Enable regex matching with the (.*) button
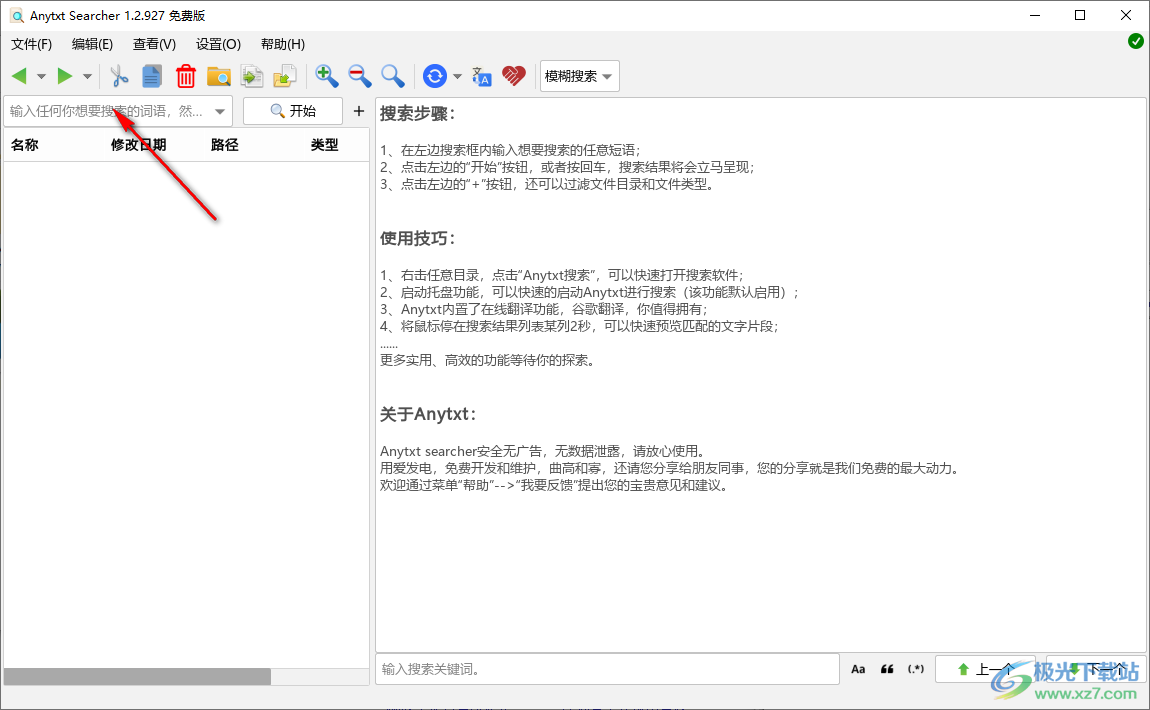 point(915,668)
